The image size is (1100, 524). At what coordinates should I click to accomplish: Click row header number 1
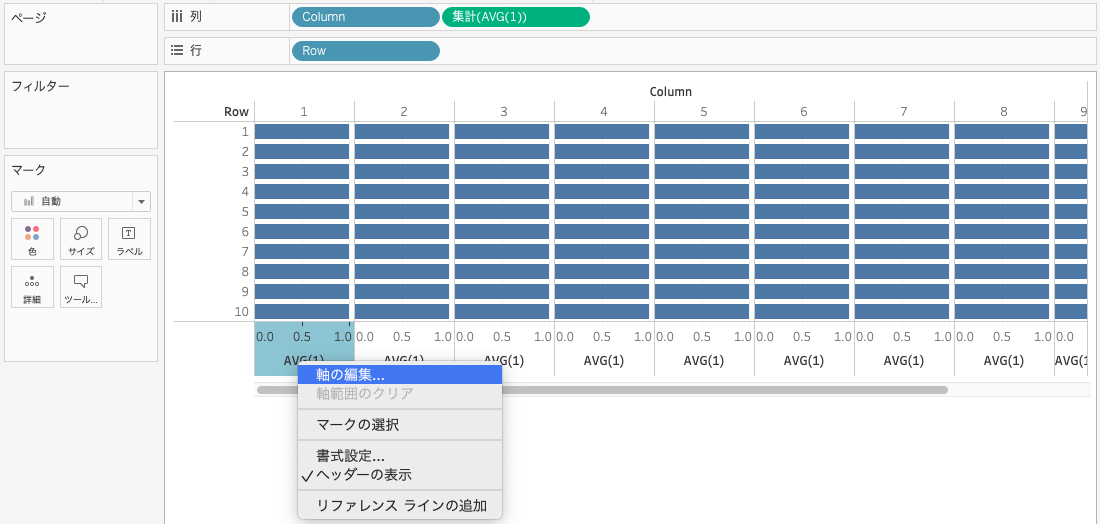coord(246,132)
